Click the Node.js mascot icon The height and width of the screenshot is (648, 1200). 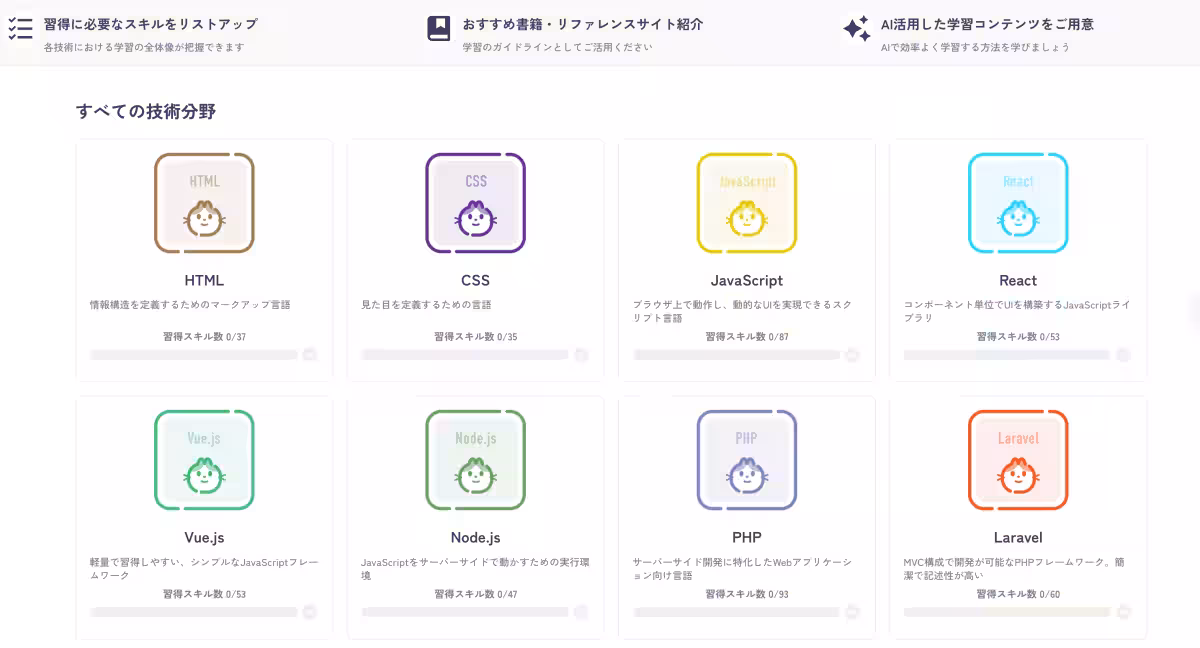[475, 461]
